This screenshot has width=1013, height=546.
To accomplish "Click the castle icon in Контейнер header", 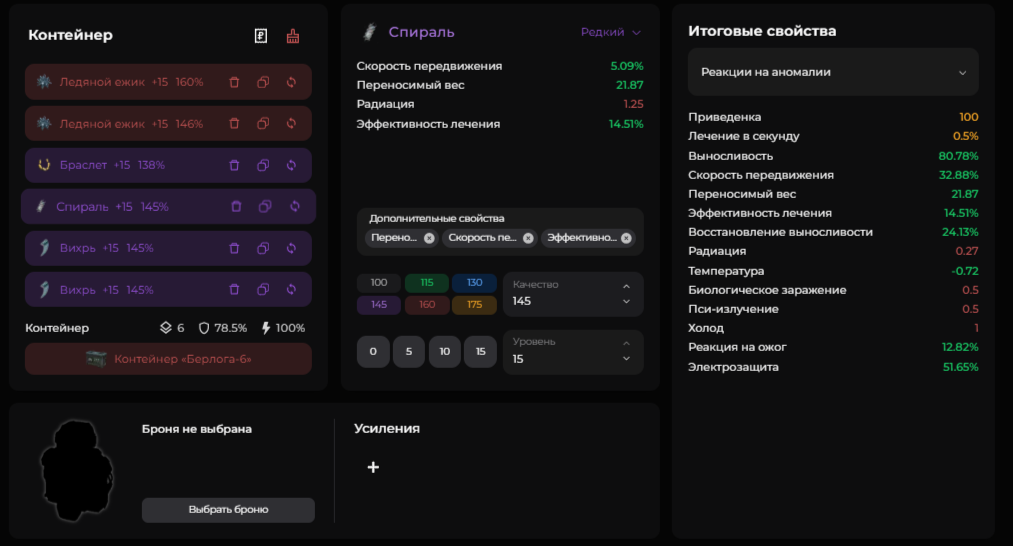I will [x=293, y=36].
